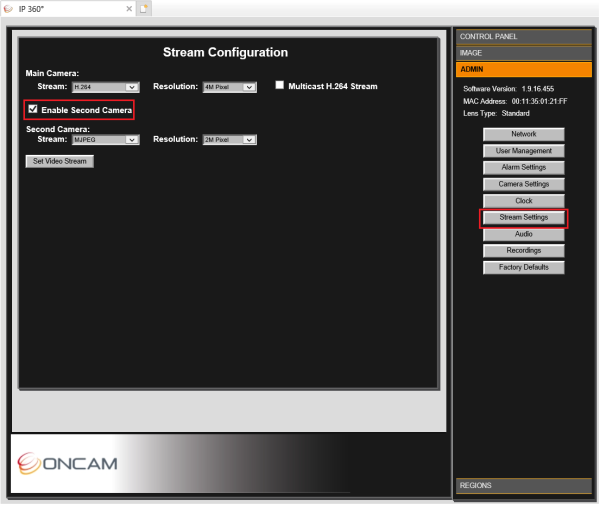Image resolution: width=600 pixels, height=506 pixels.
Task: Open the Main Camera Resolution dropdown
Action: click(230, 87)
